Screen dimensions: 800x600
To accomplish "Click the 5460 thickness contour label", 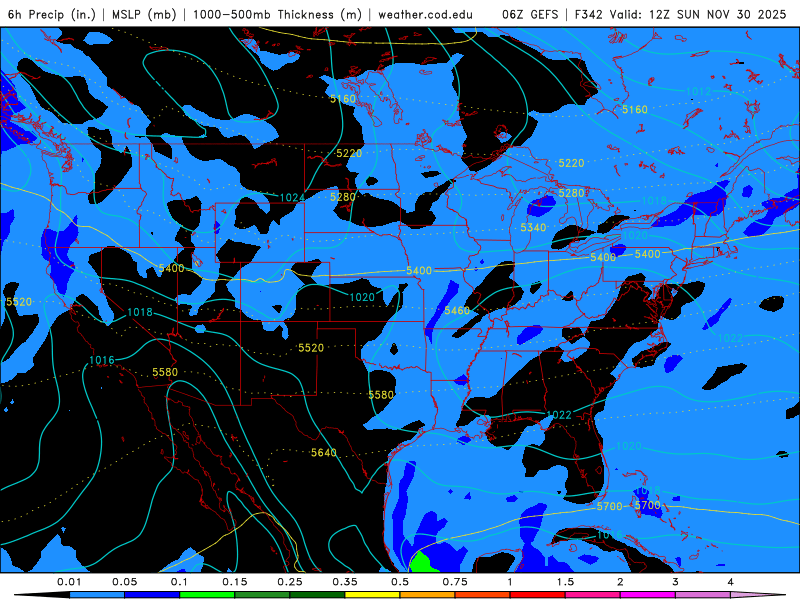I will [x=457, y=311].
